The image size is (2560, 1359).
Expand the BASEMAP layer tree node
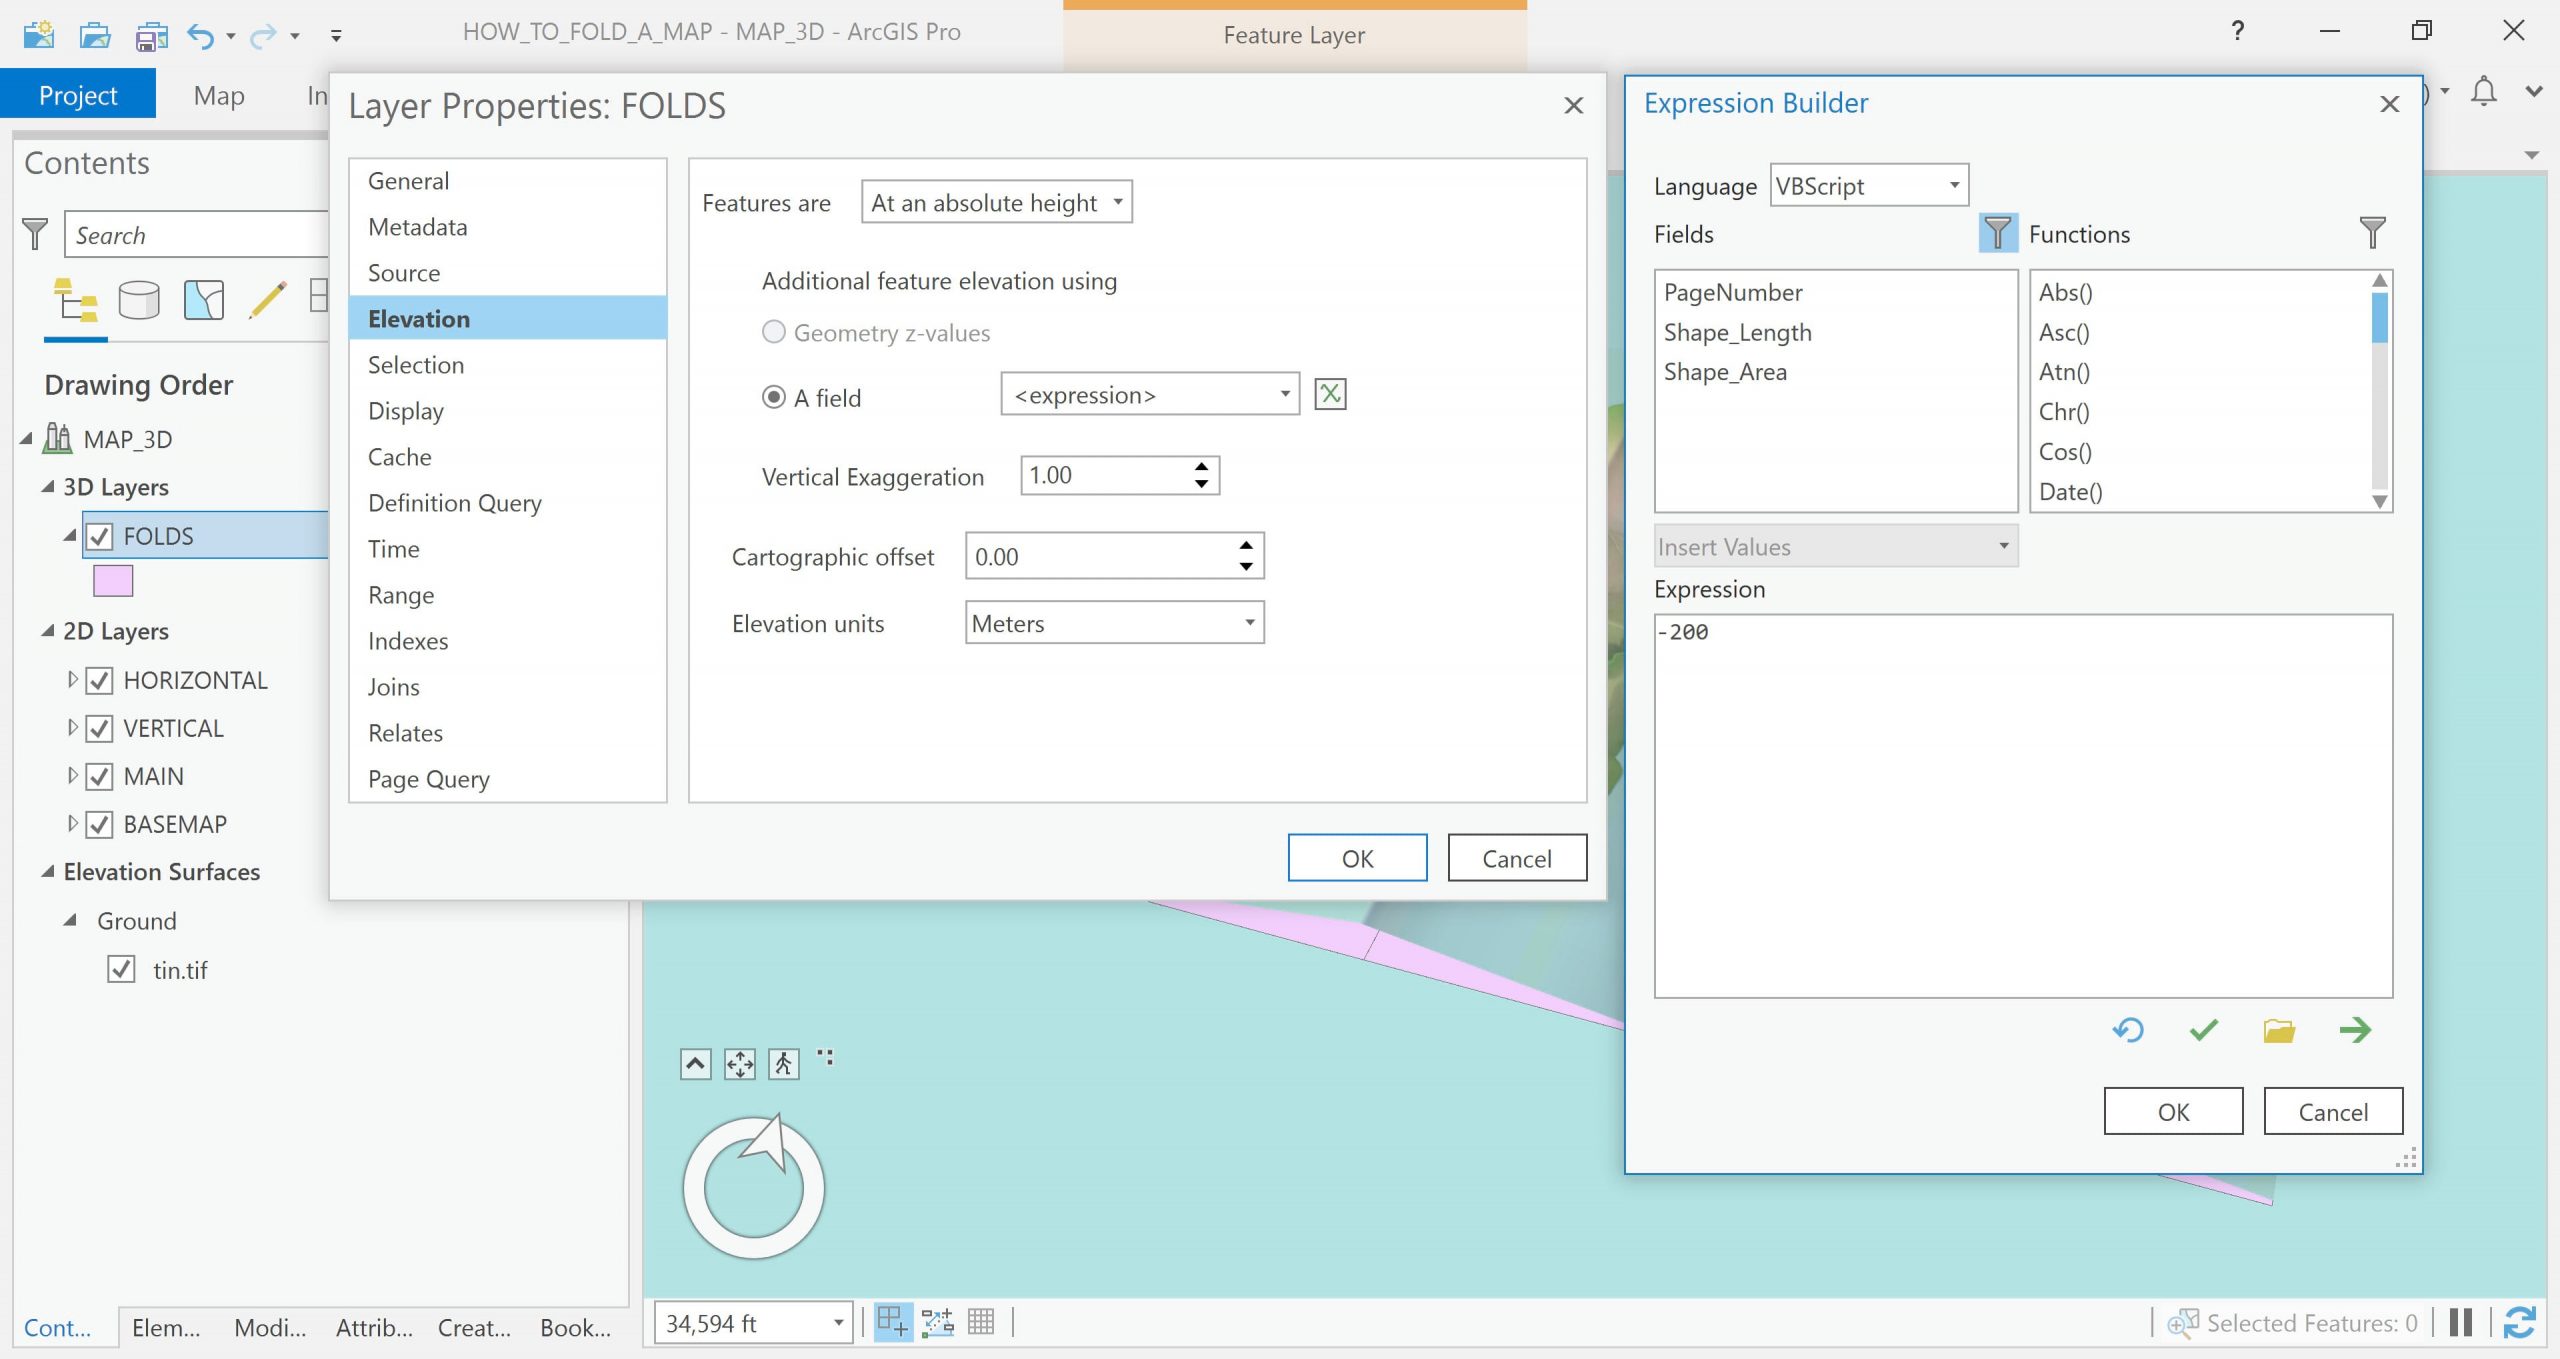coord(71,824)
